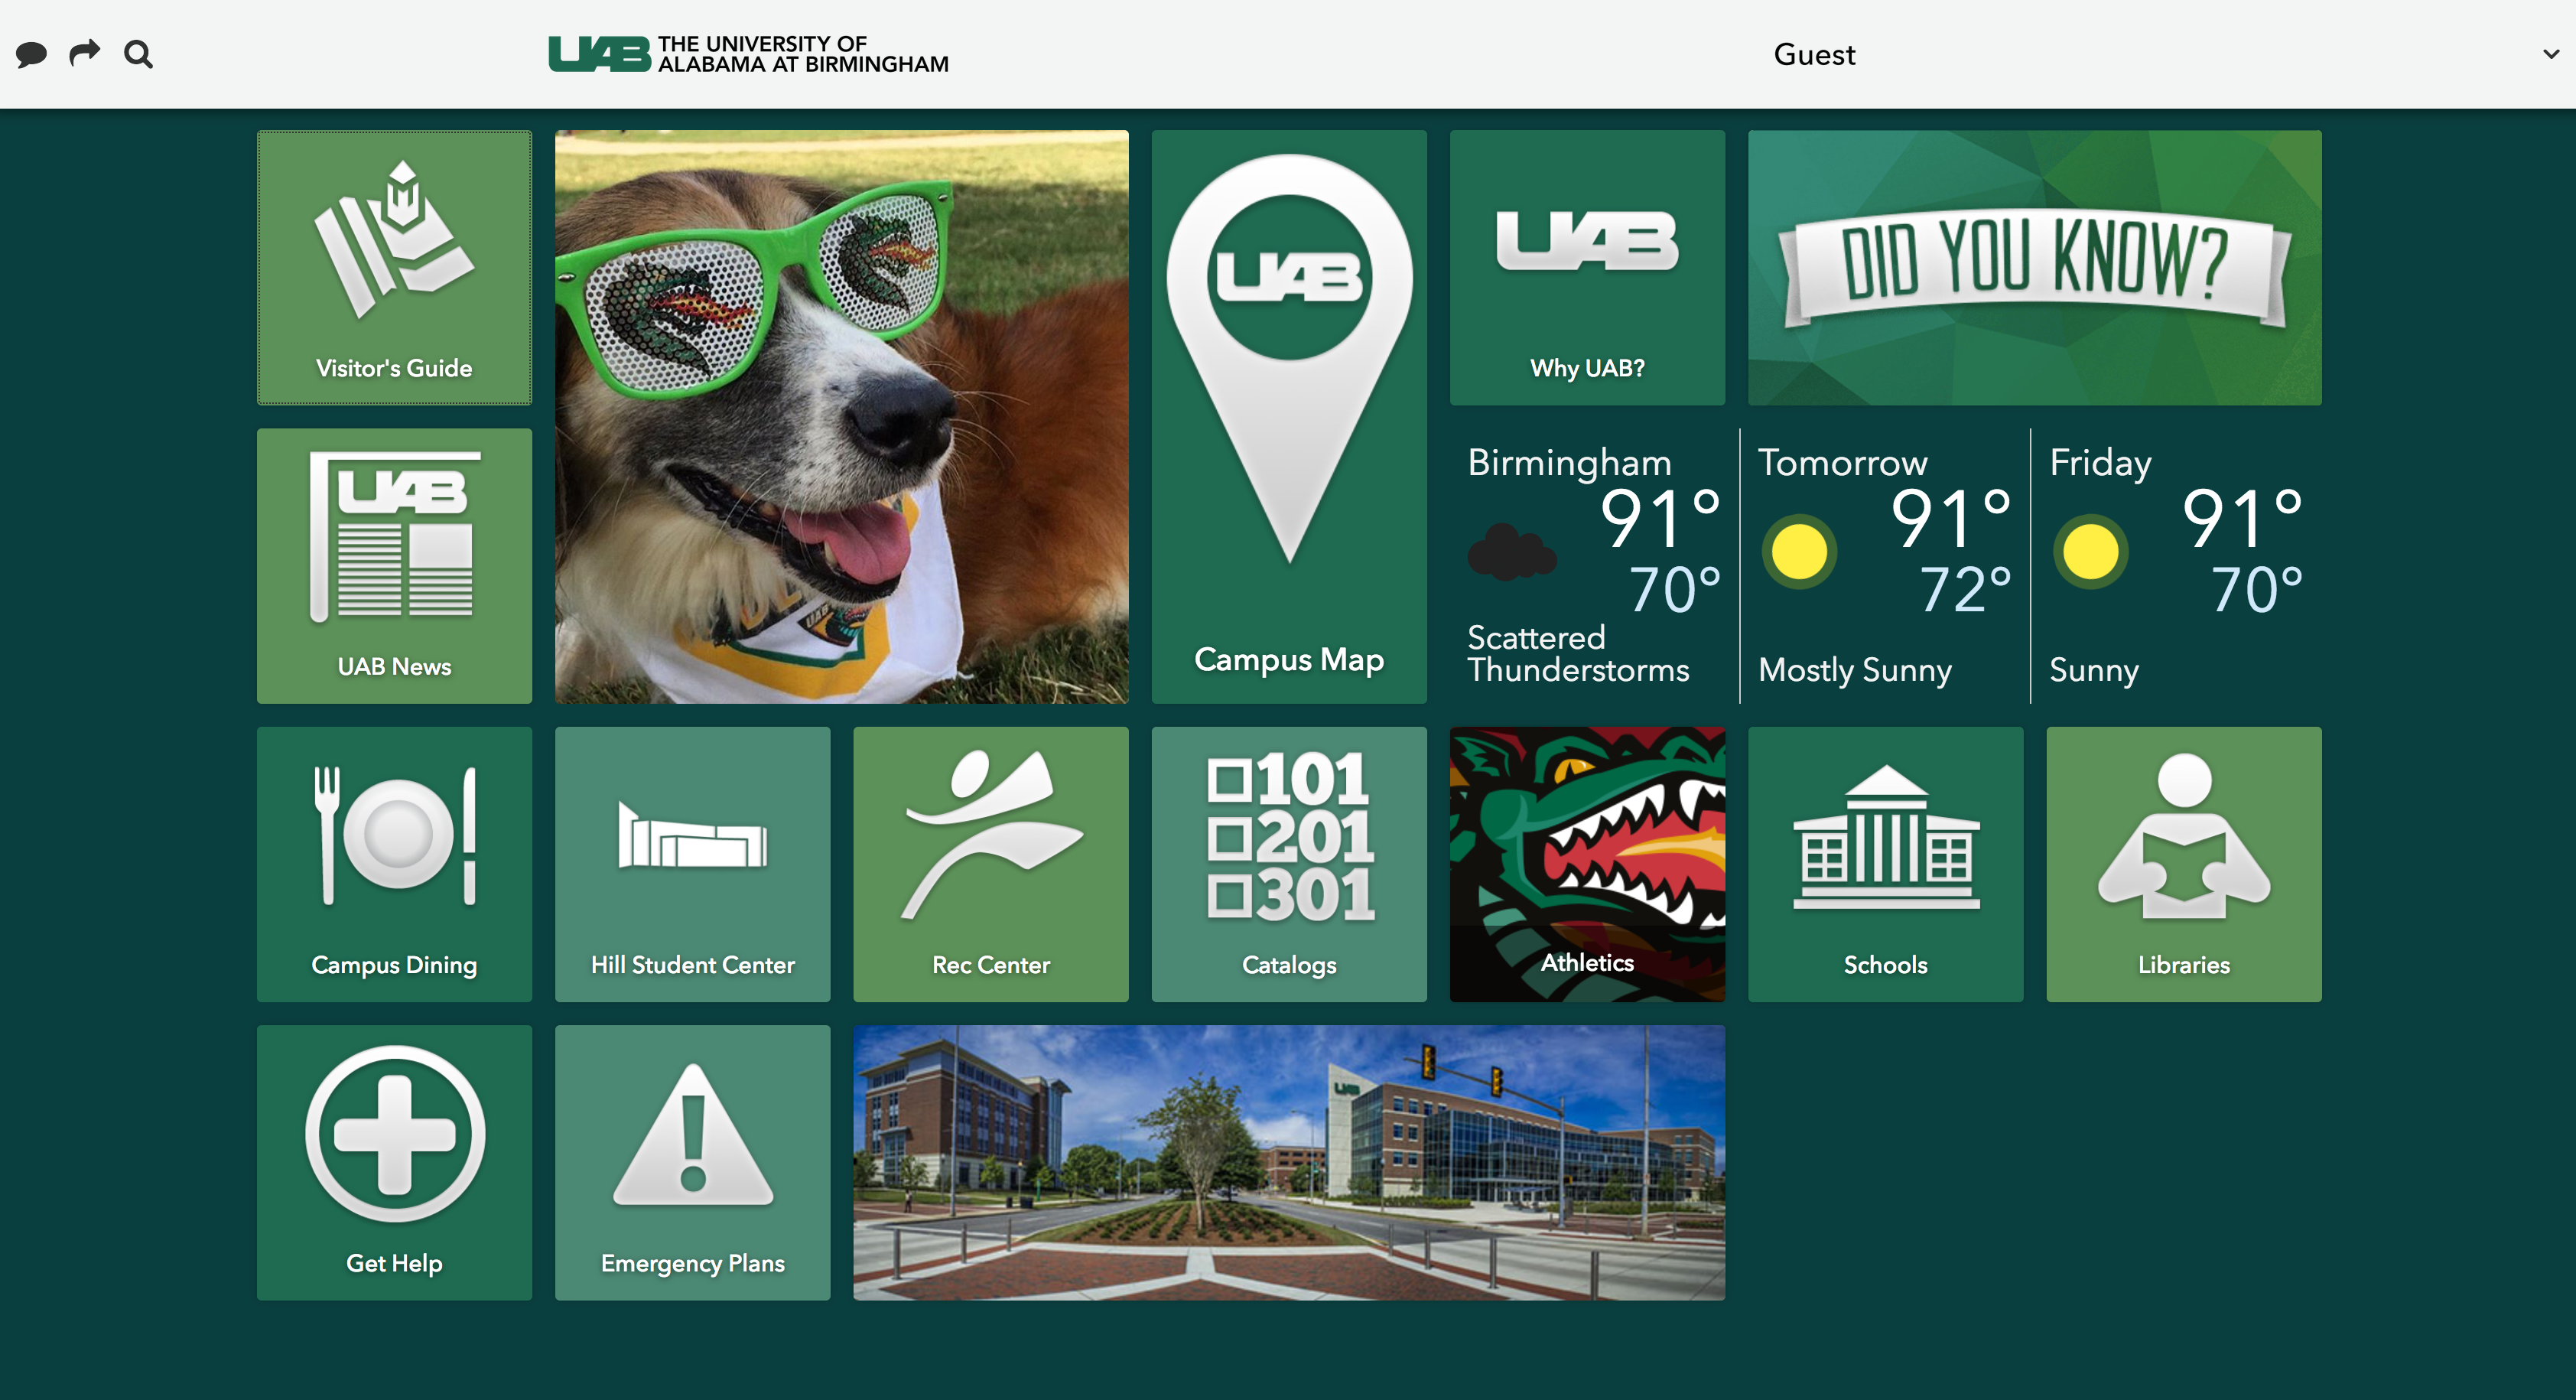Open the Athletics dragon tile
The image size is (2576, 1400).
pos(1587,863)
